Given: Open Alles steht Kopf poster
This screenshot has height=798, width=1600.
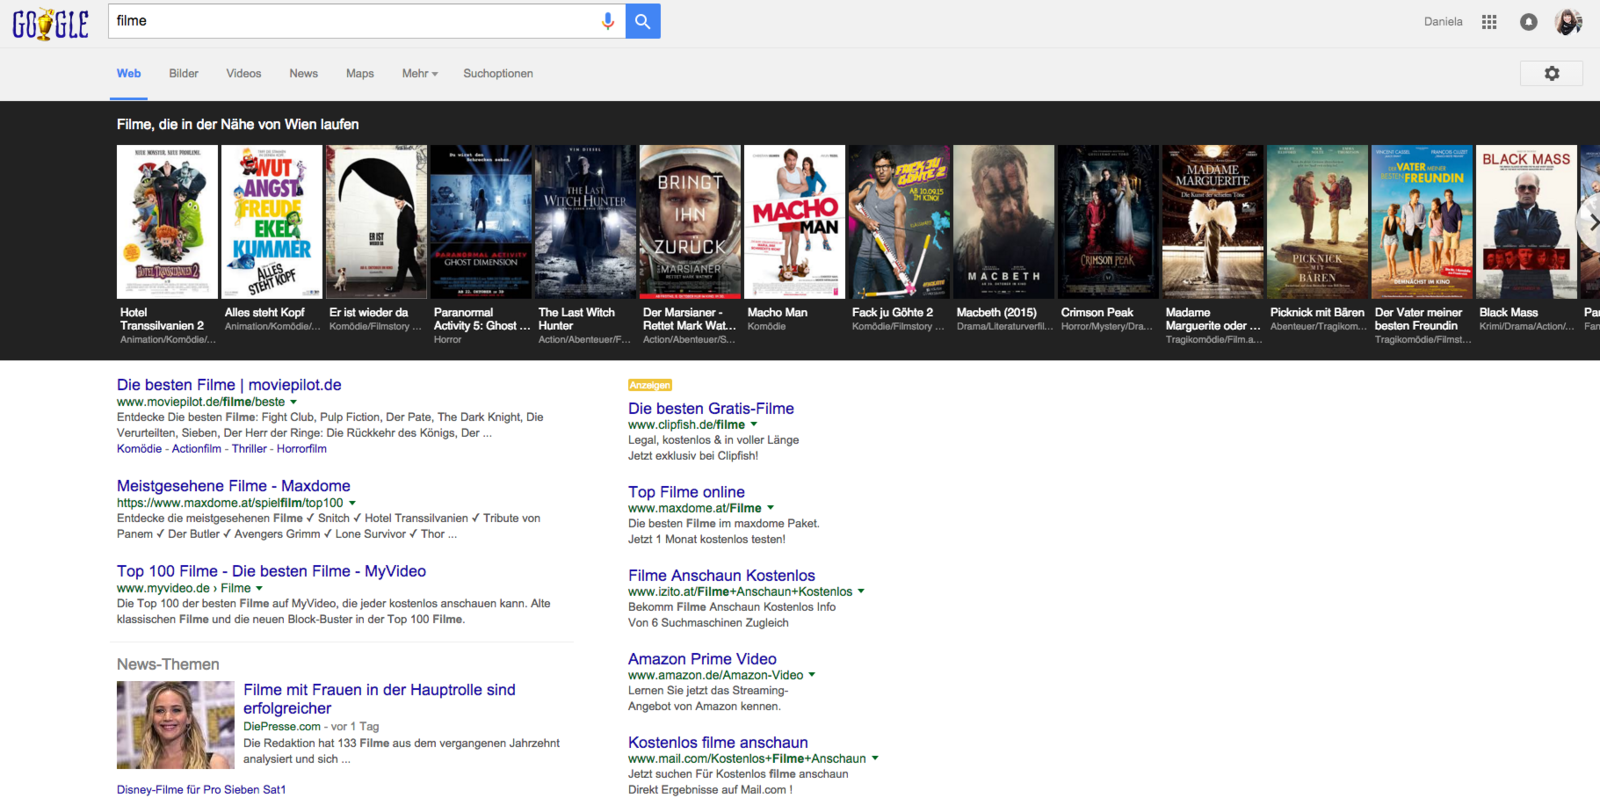Looking at the screenshot, I should pyautogui.click(x=272, y=222).
